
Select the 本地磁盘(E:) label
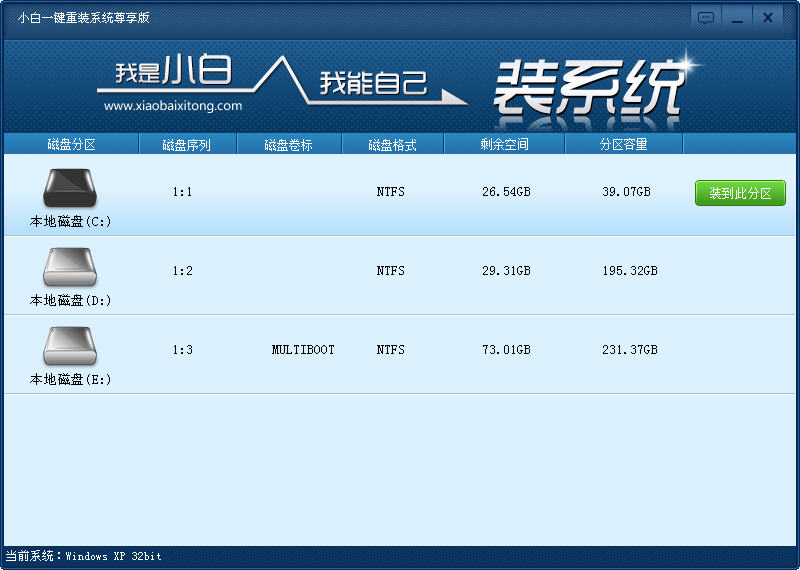[x=70, y=380]
